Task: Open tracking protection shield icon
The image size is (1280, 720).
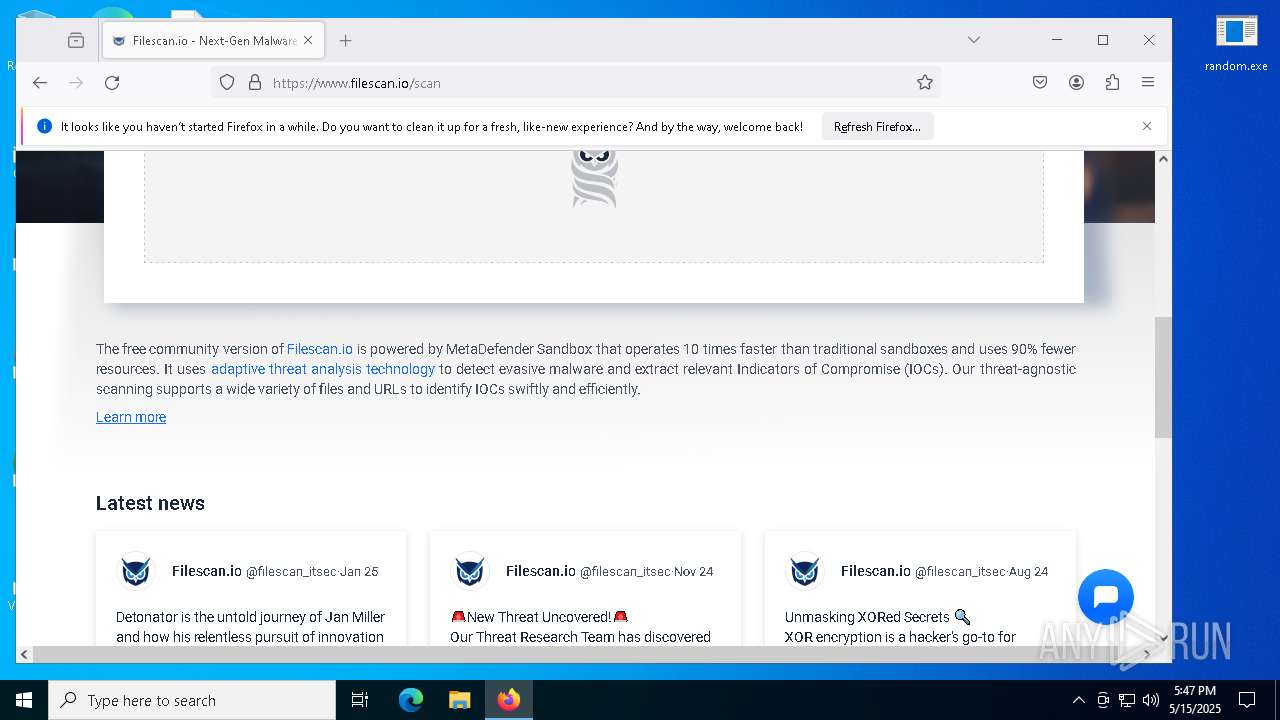Action: 227,83
